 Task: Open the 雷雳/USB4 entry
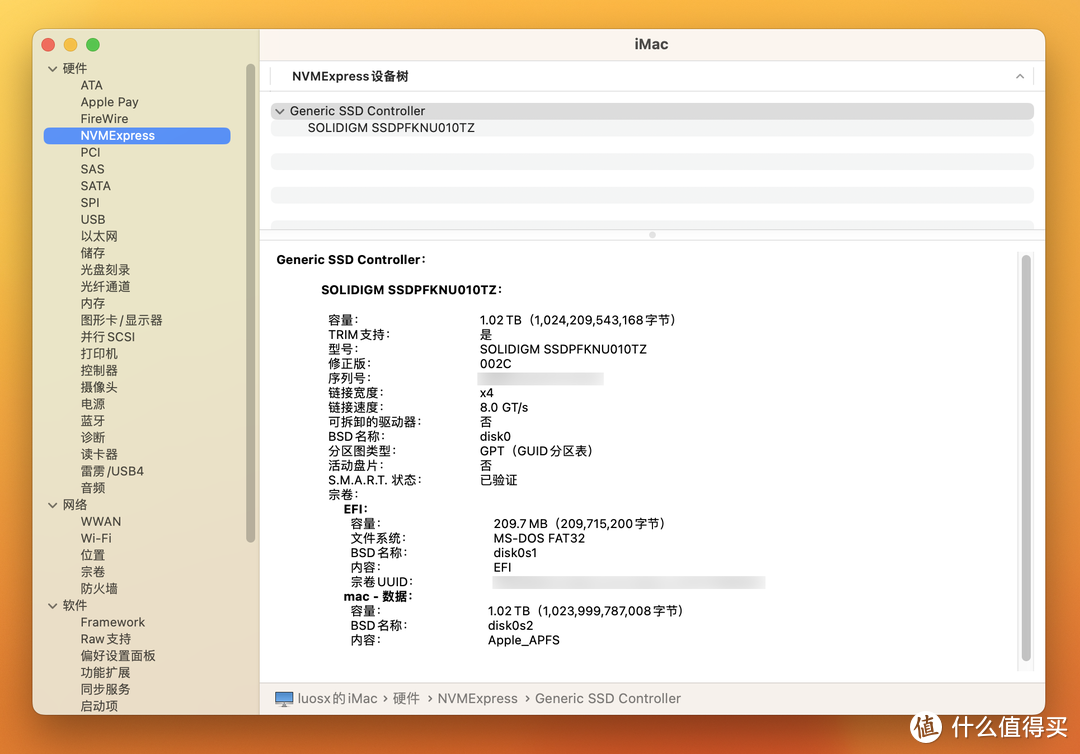[112, 472]
